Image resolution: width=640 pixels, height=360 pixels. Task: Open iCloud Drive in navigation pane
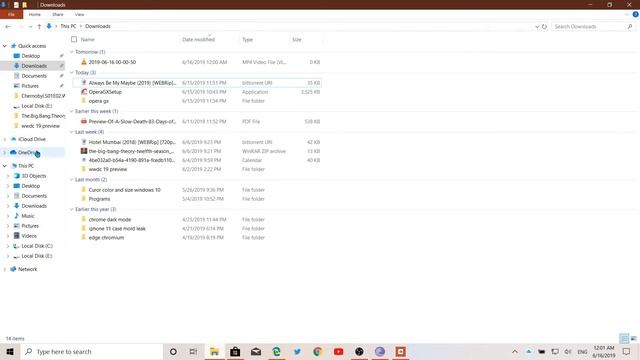click(31, 139)
